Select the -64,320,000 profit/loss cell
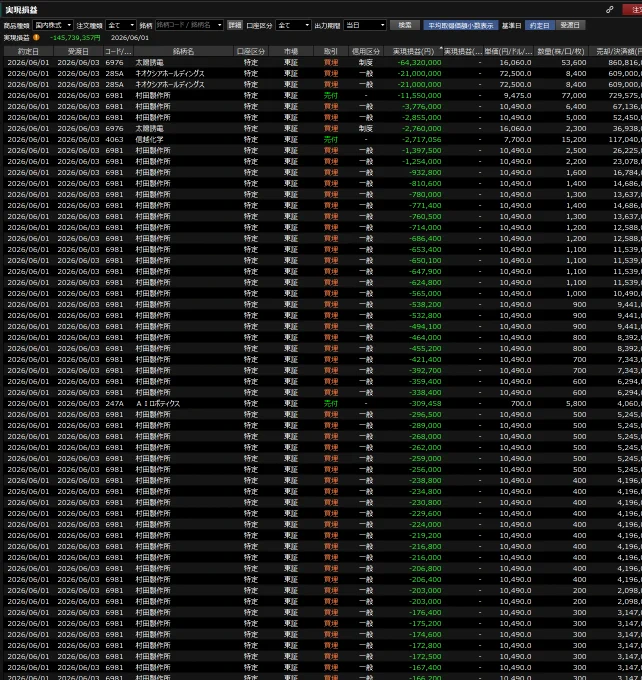Viewport: 642px width, 680px height. (x=419, y=62)
